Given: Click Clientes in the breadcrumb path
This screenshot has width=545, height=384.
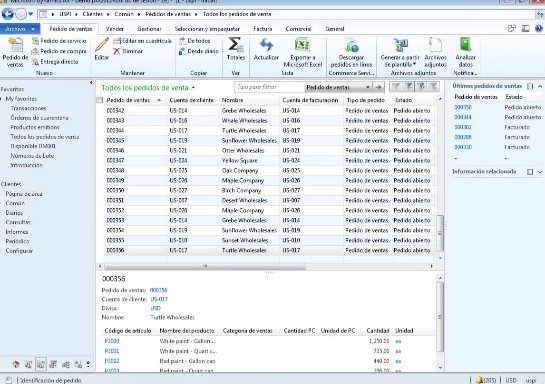Looking at the screenshot, I should [92, 14].
